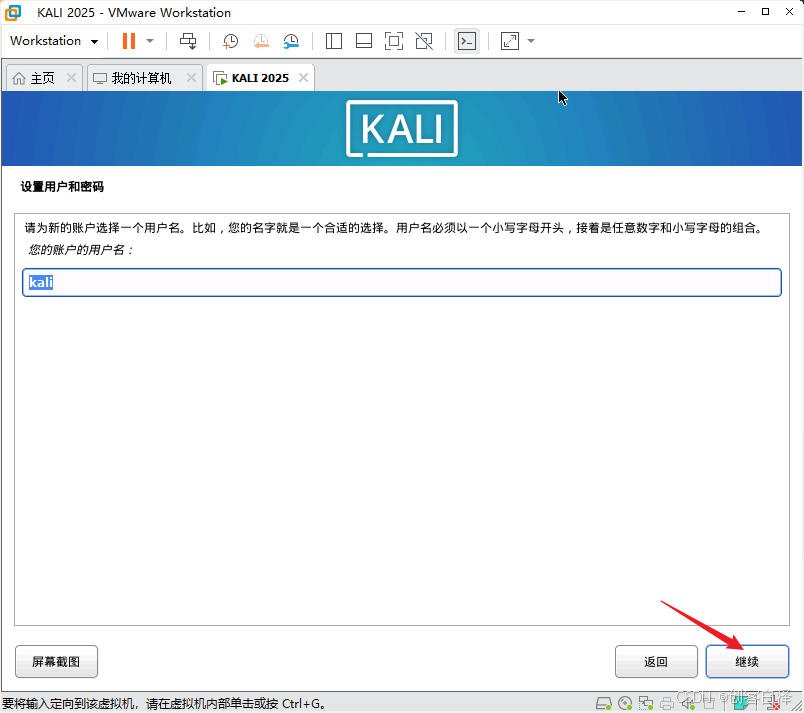Click the VMware Workstation logo icon in title bar

click(x=13, y=12)
